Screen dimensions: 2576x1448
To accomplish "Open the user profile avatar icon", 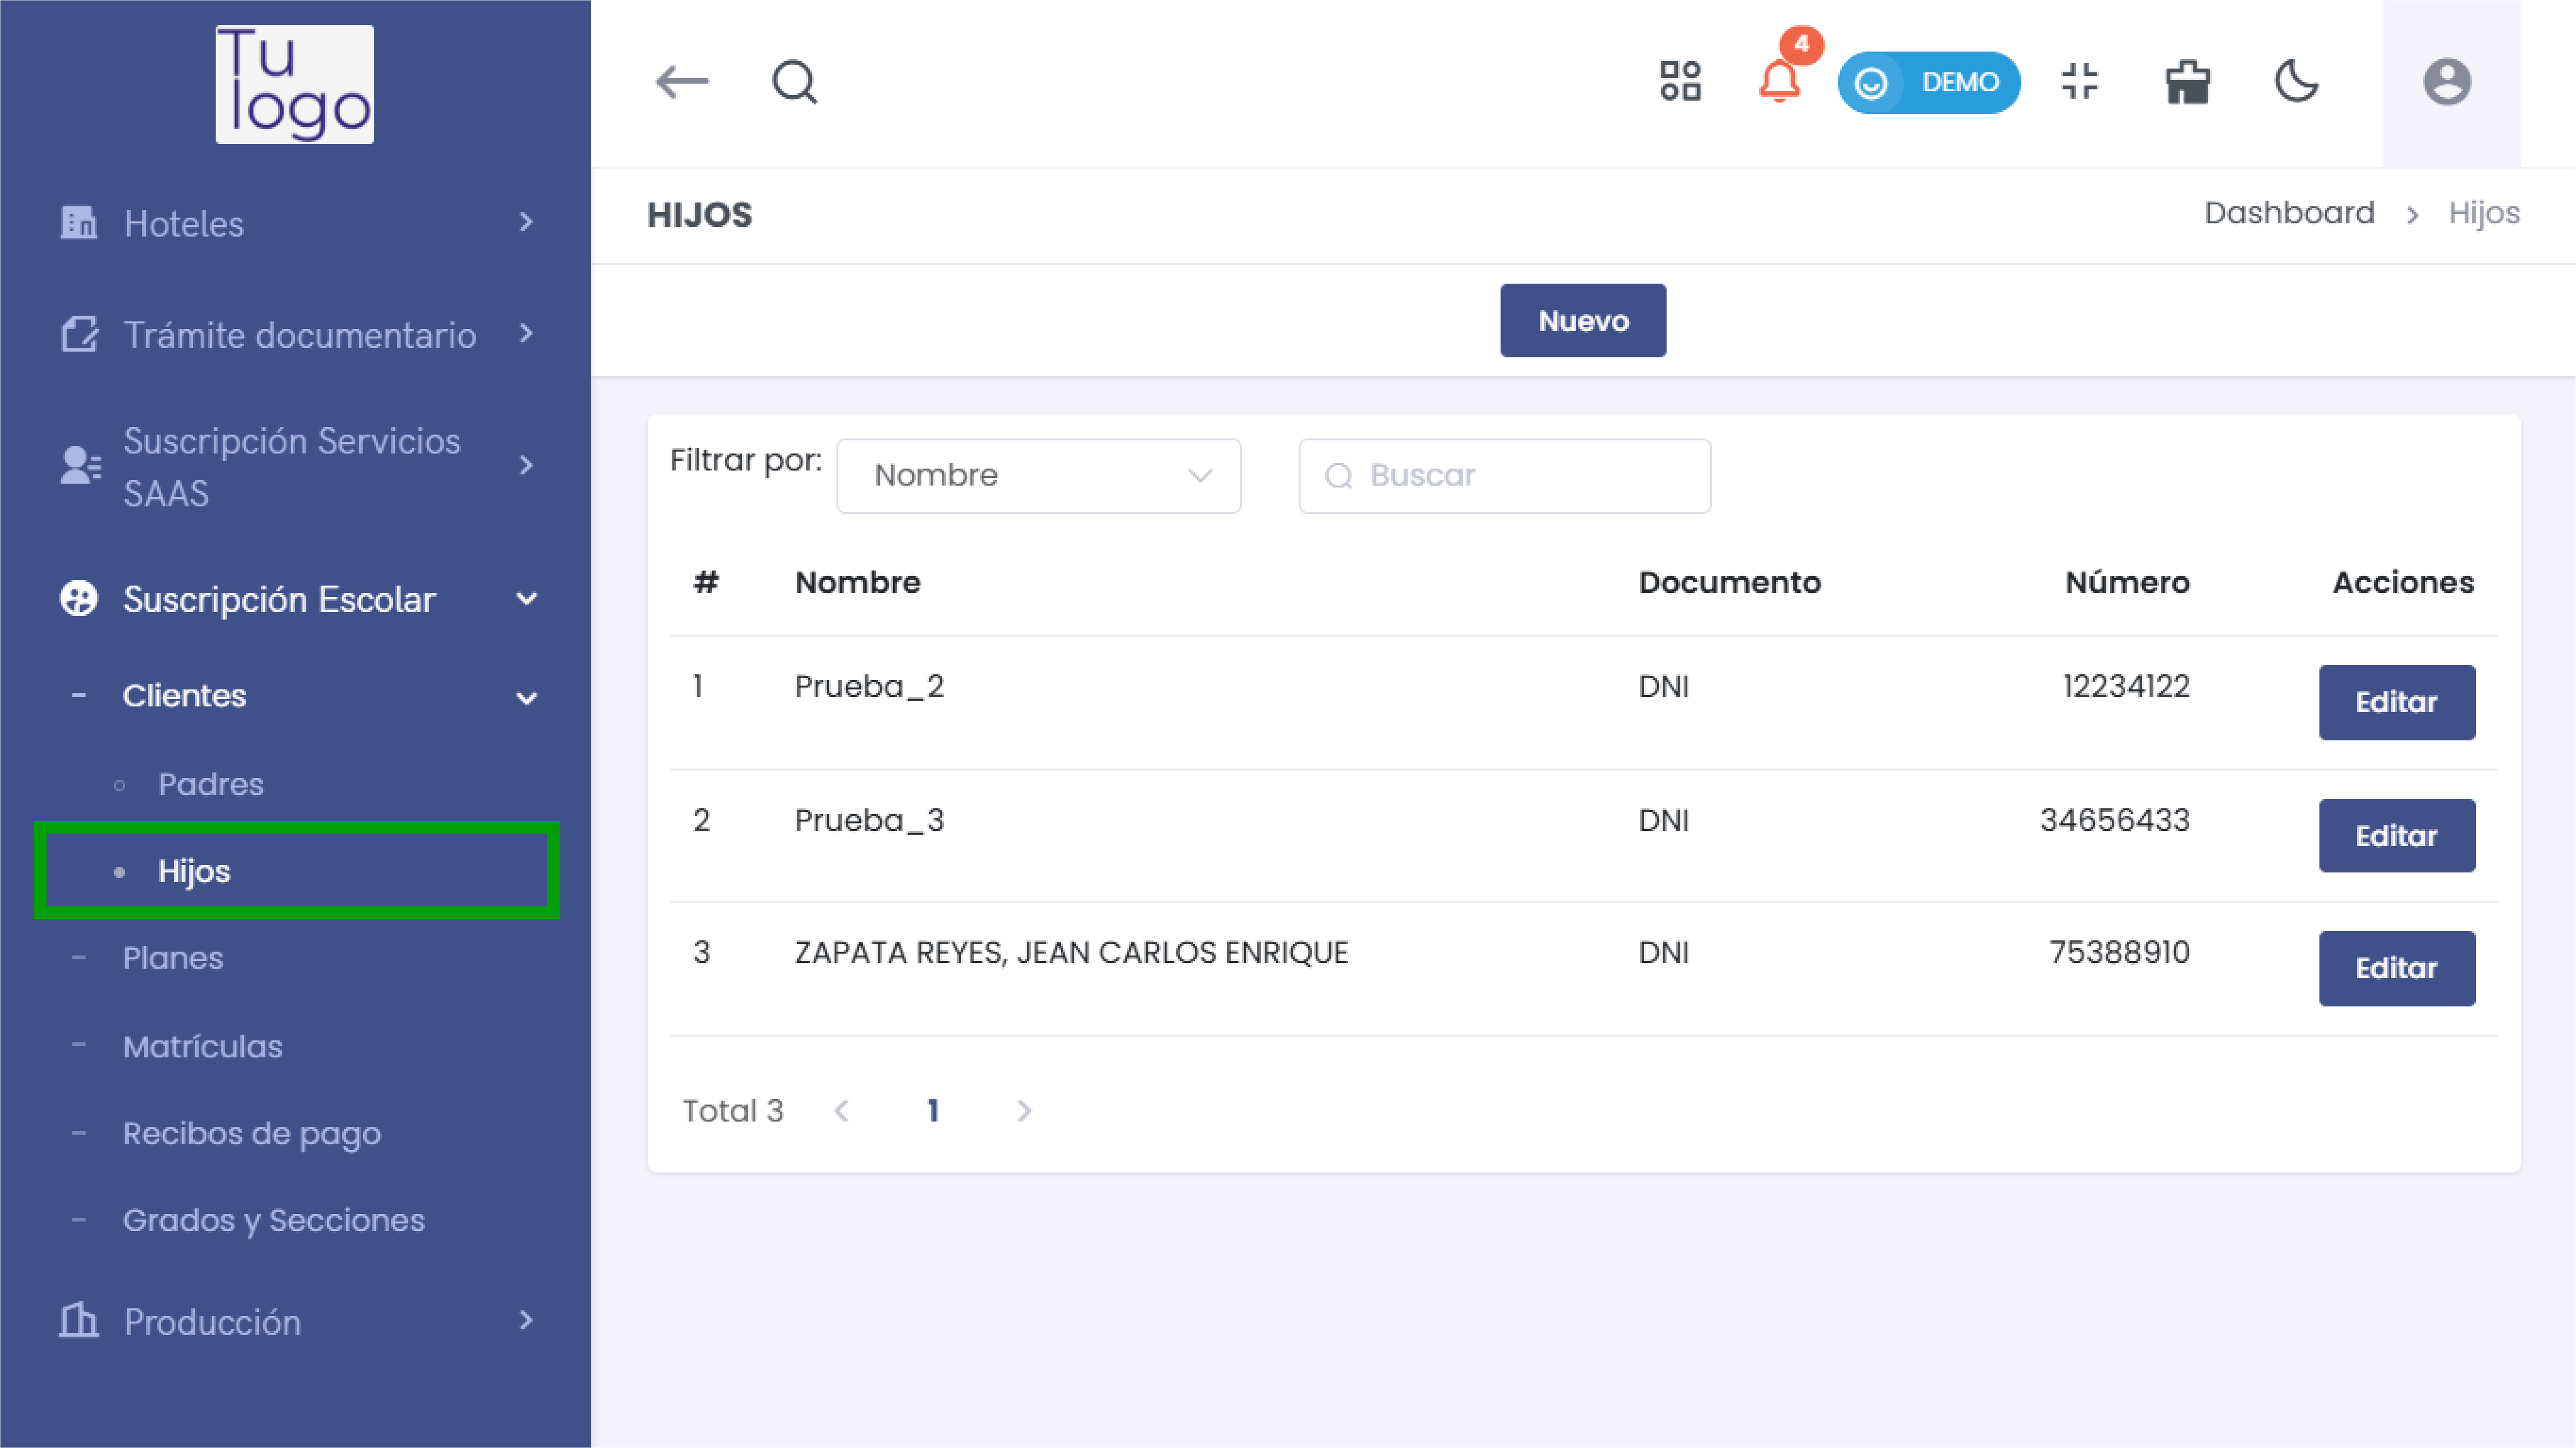I will pyautogui.click(x=2447, y=82).
